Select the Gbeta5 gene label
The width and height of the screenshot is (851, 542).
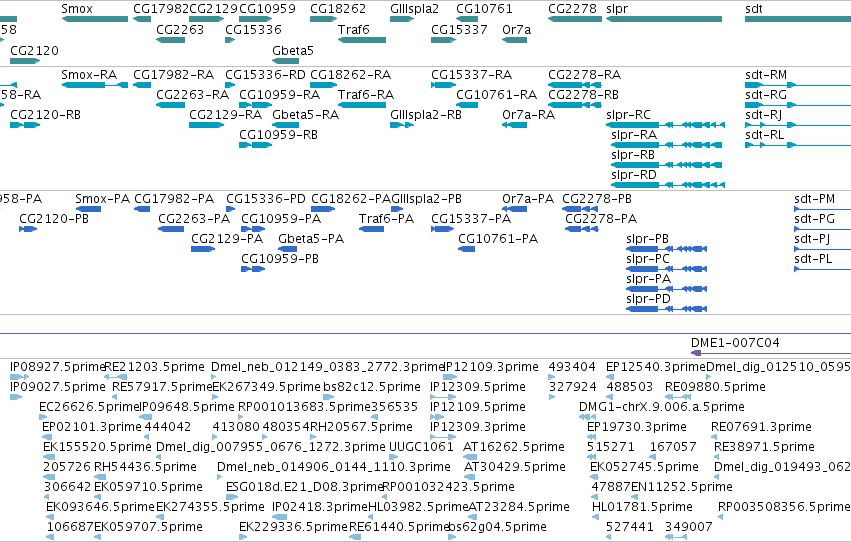pos(293,50)
